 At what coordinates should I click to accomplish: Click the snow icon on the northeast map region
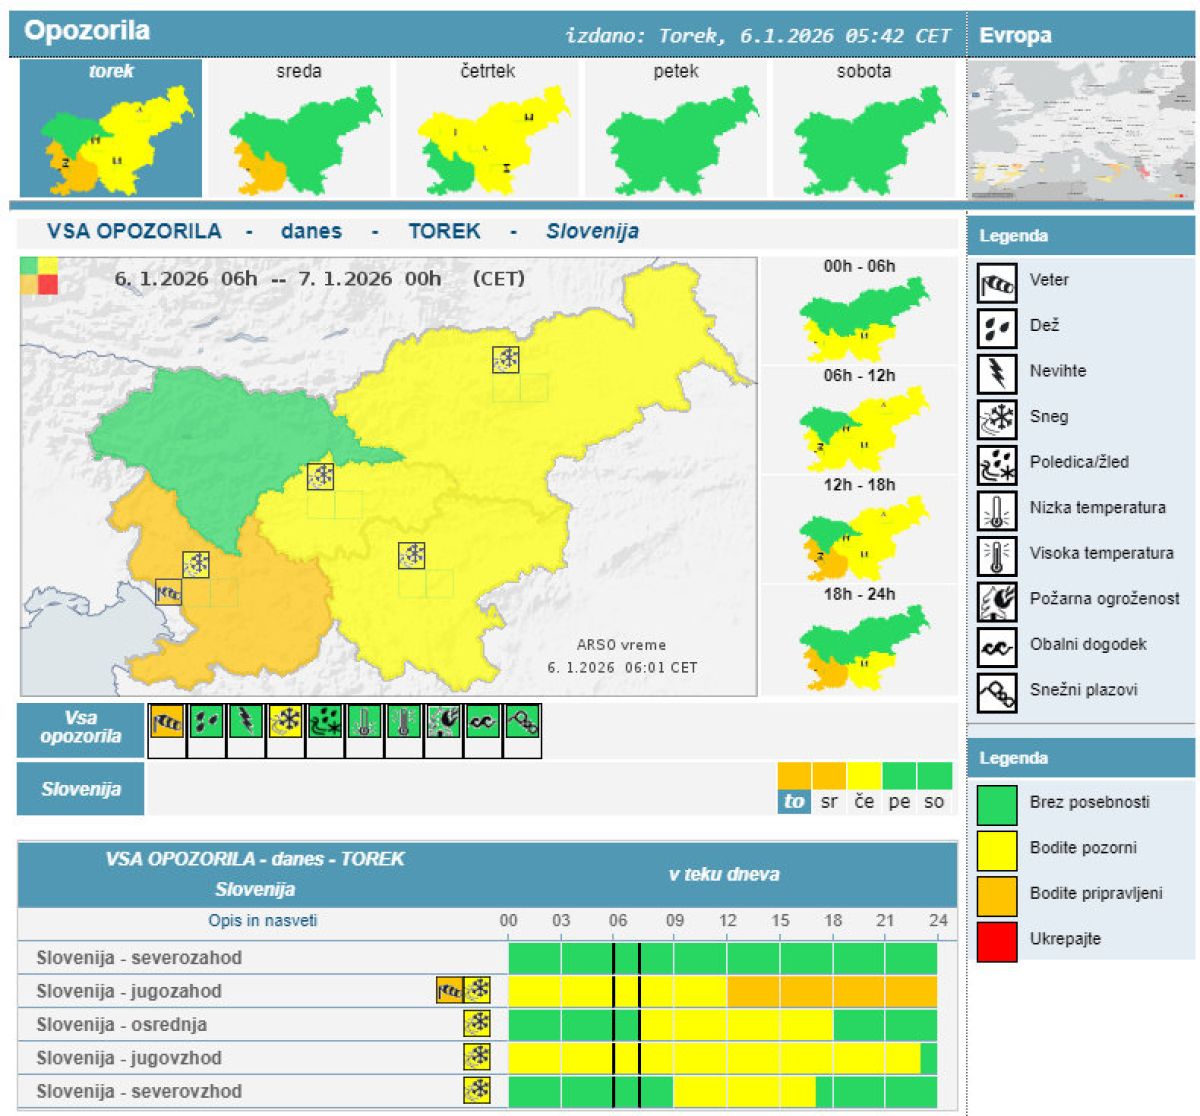coord(506,360)
